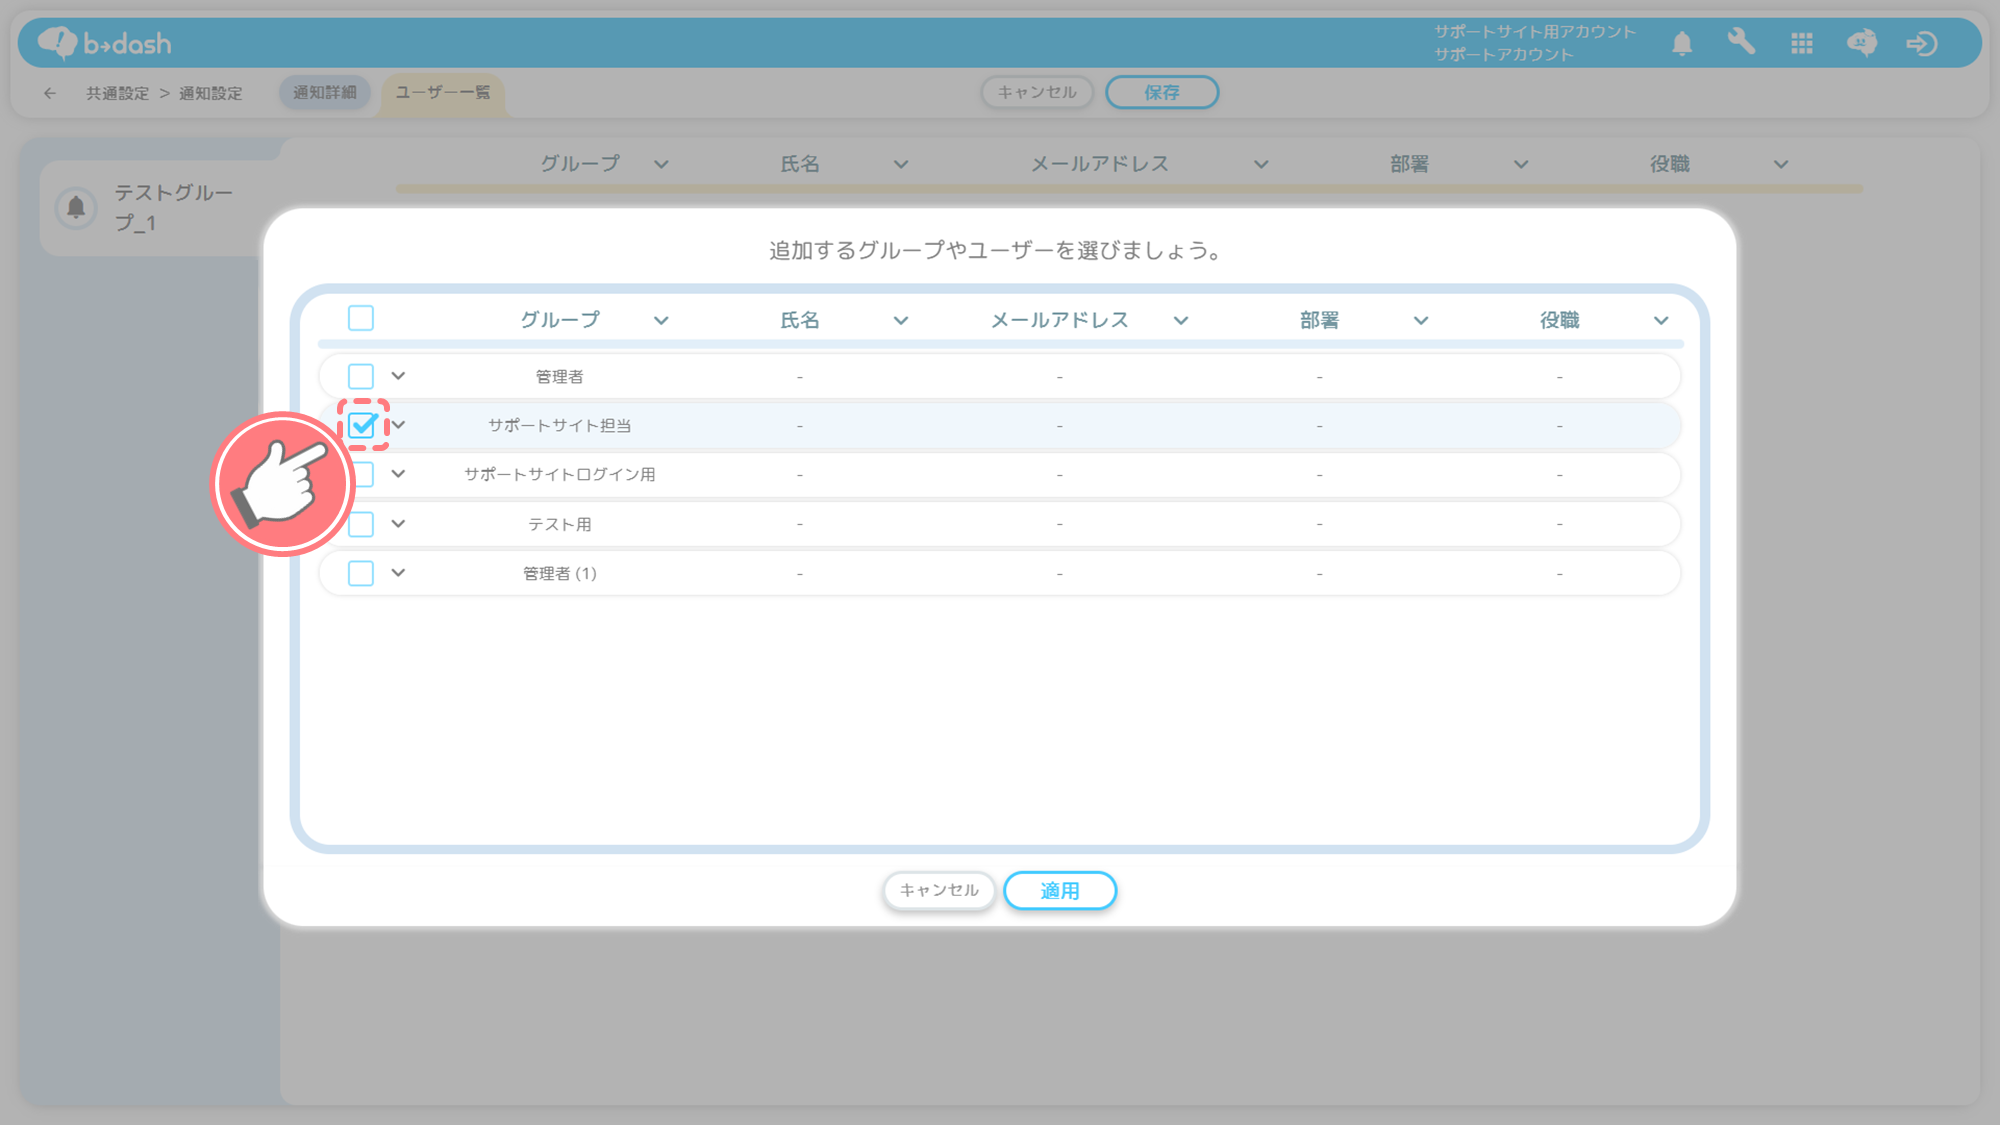
Task: Click the logout arrow icon
Action: tap(1921, 43)
